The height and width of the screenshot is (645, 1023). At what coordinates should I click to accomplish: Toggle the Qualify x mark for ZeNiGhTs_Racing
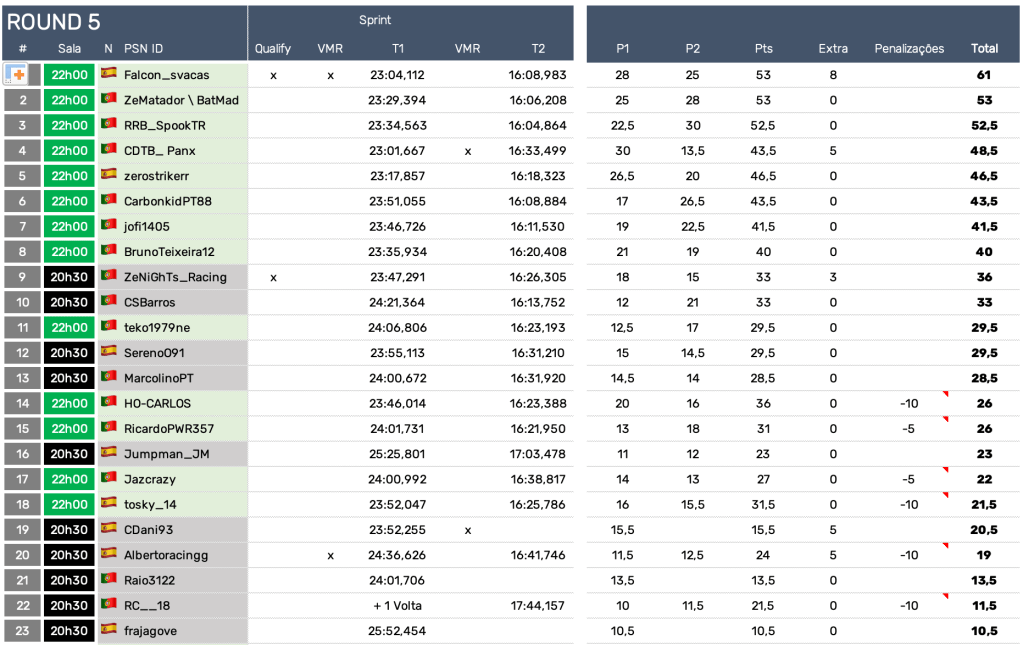[273, 277]
